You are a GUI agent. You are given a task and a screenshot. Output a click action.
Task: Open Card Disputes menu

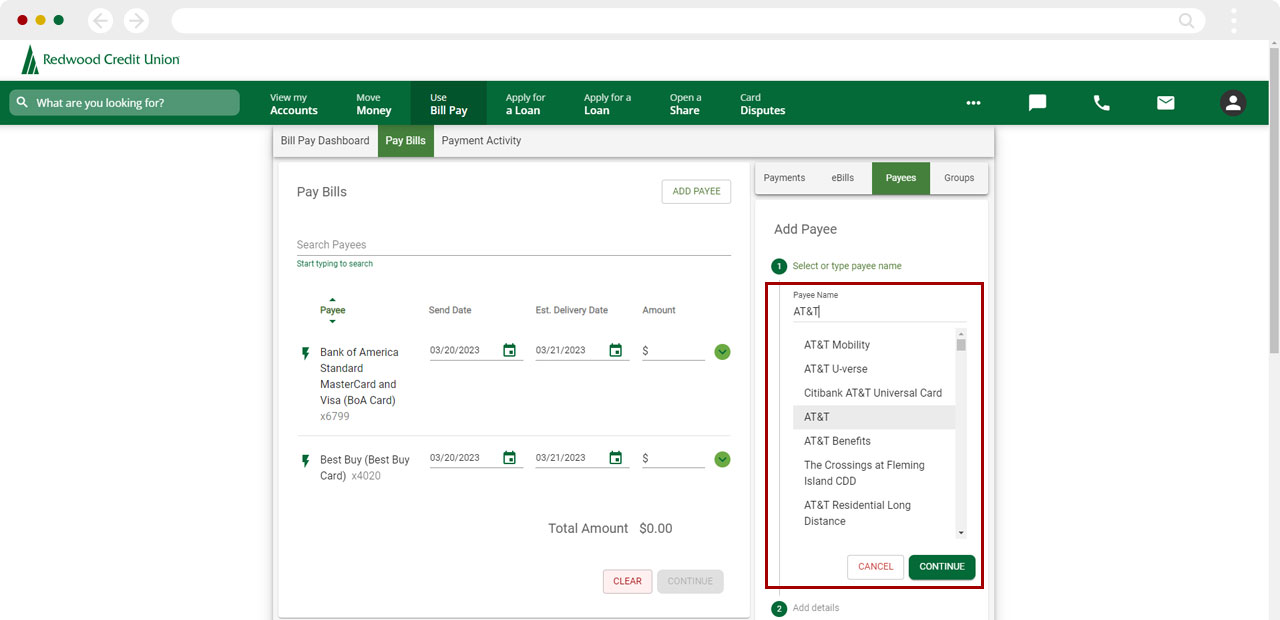[x=763, y=104]
